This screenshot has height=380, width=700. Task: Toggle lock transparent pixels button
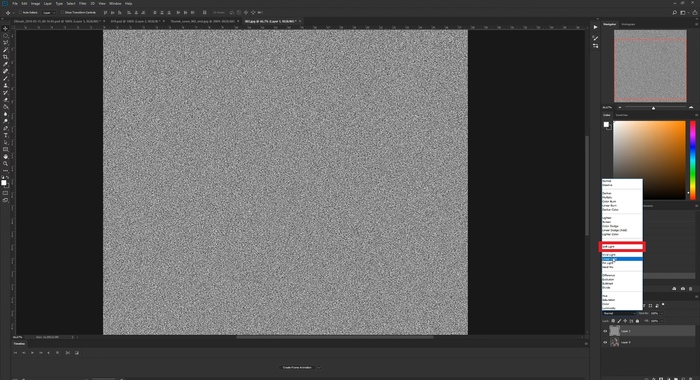(x=613, y=321)
